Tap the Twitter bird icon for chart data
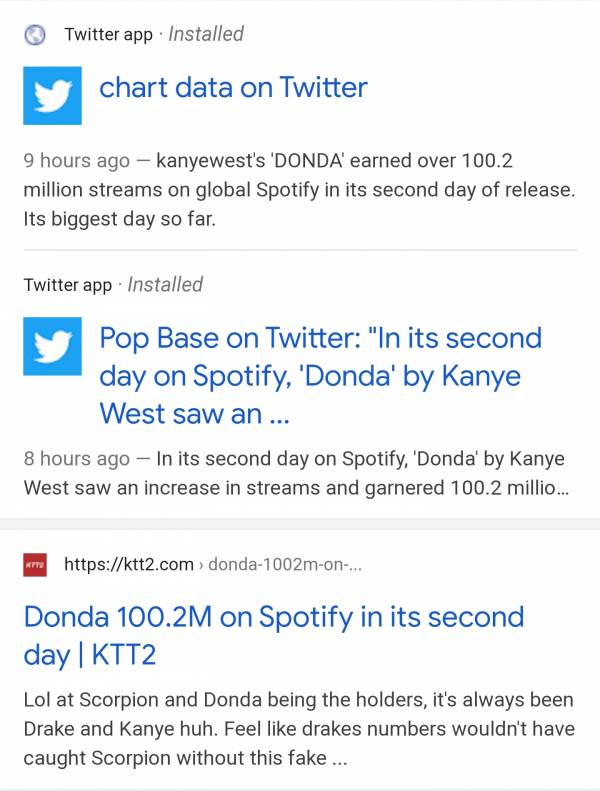Viewport: 600px width, 791px height. (x=52, y=96)
